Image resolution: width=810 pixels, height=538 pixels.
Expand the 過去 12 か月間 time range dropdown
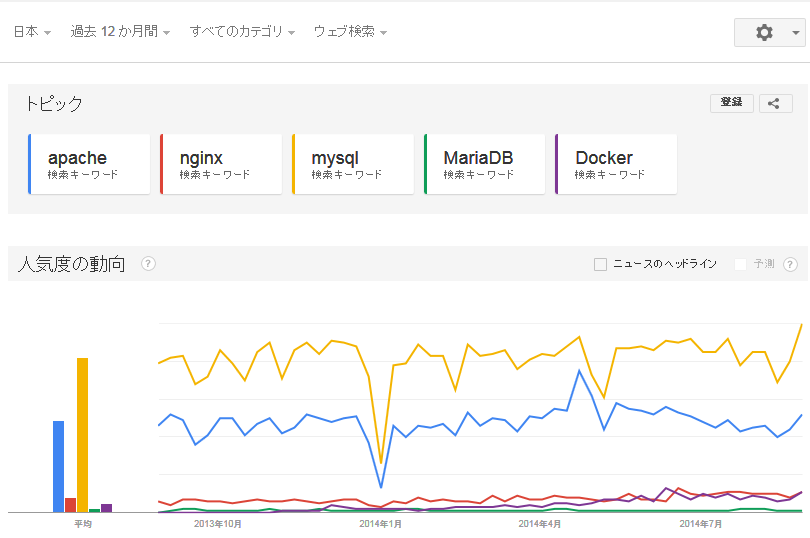tap(120, 32)
